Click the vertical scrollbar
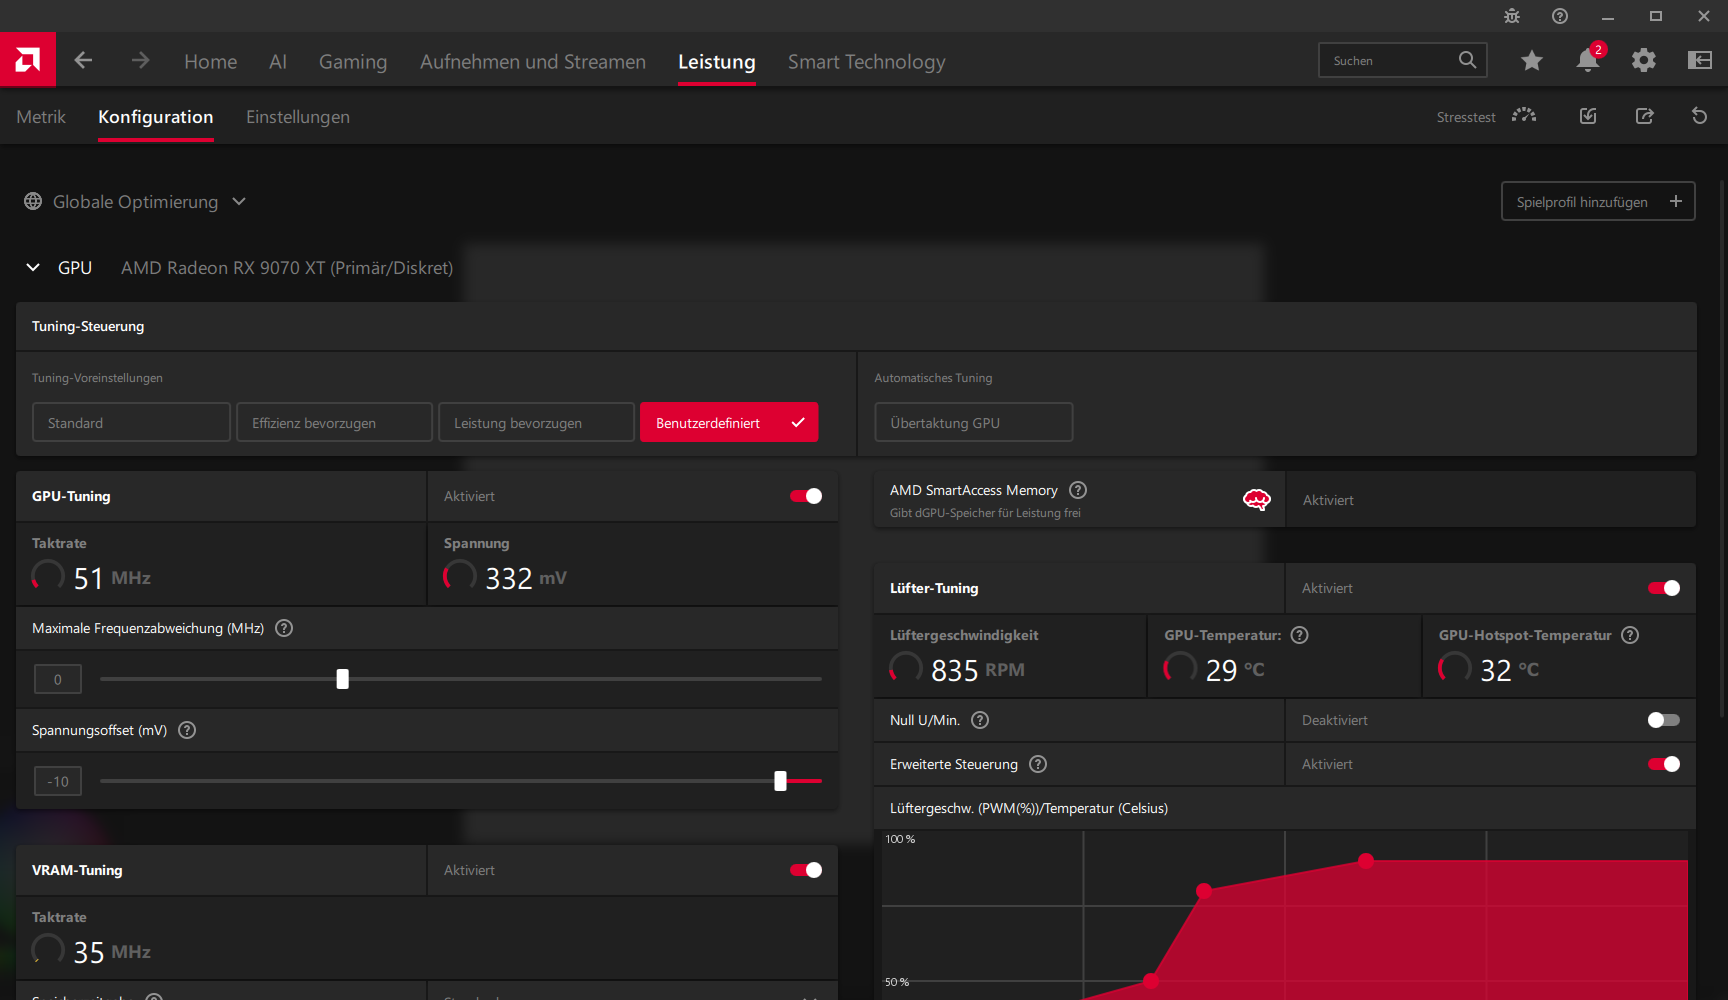 click(x=1721, y=448)
